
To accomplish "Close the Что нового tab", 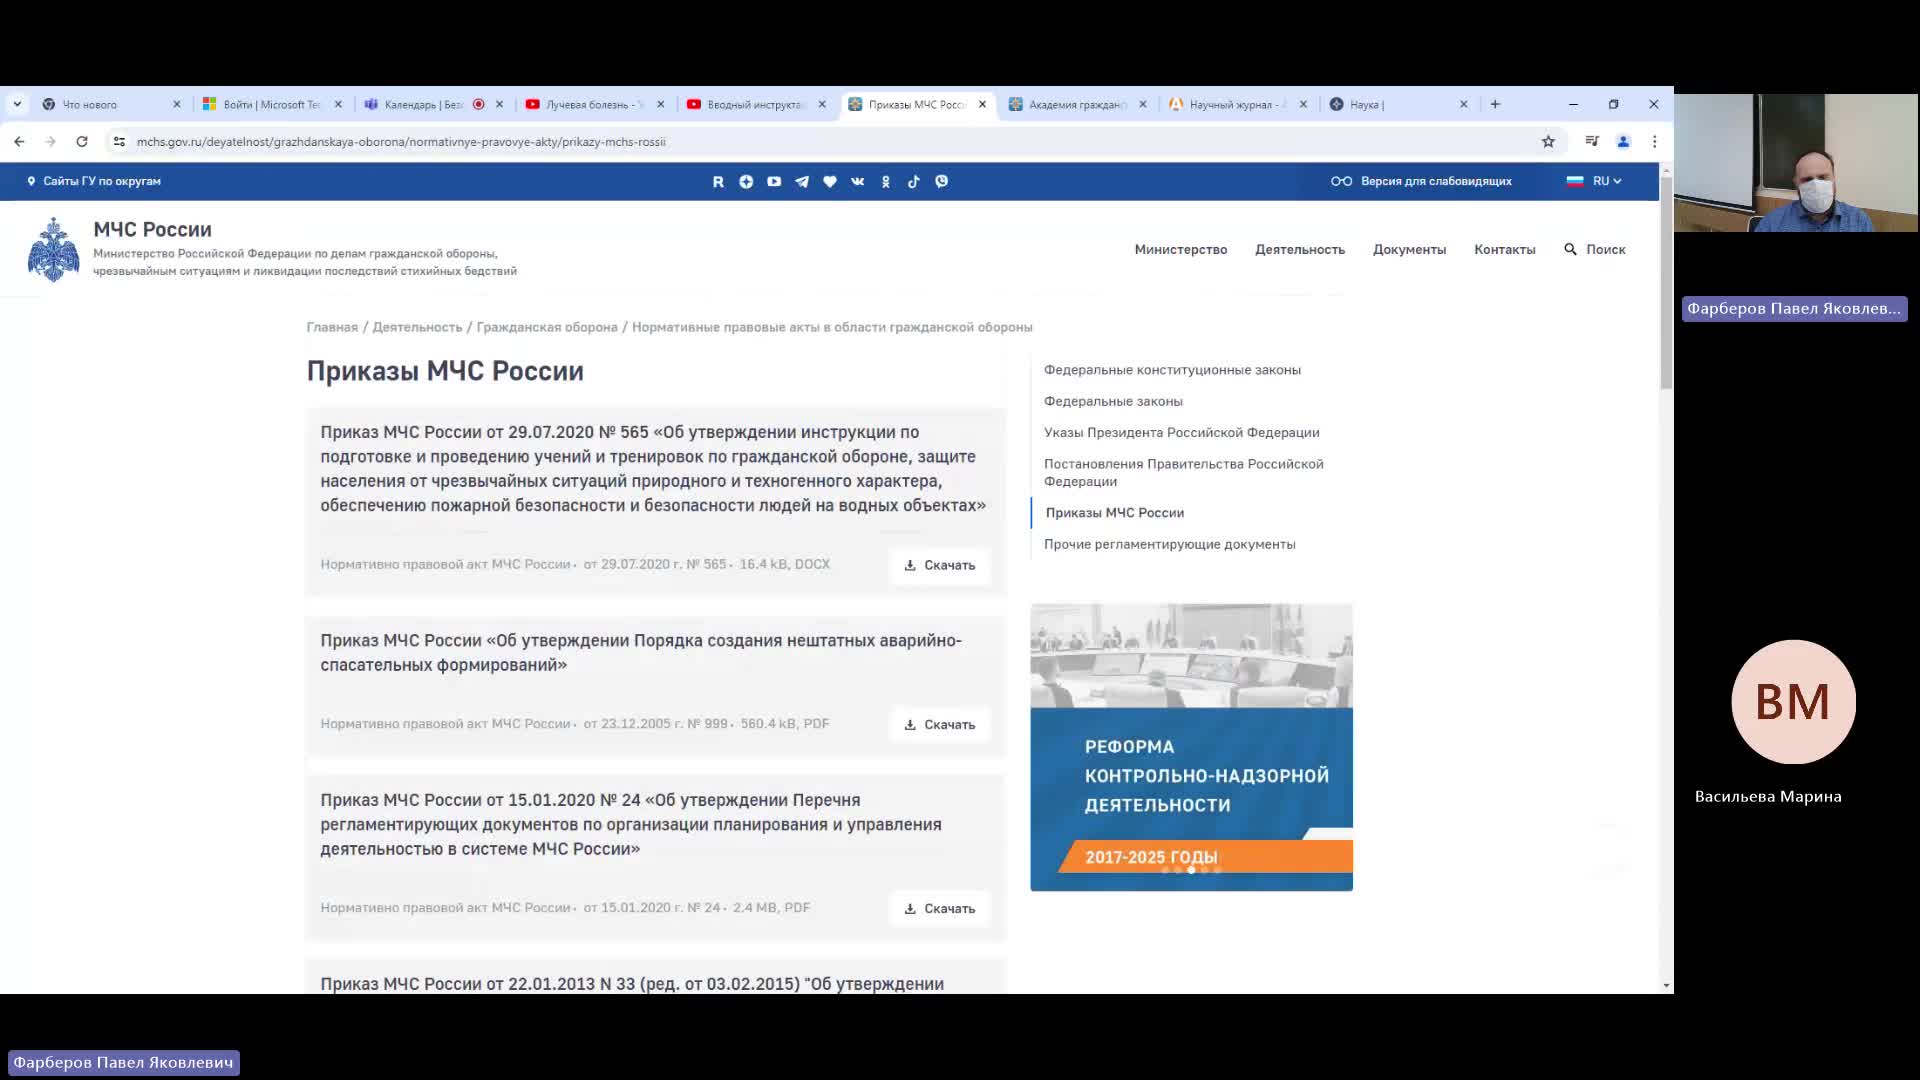I will (x=177, y=104).
